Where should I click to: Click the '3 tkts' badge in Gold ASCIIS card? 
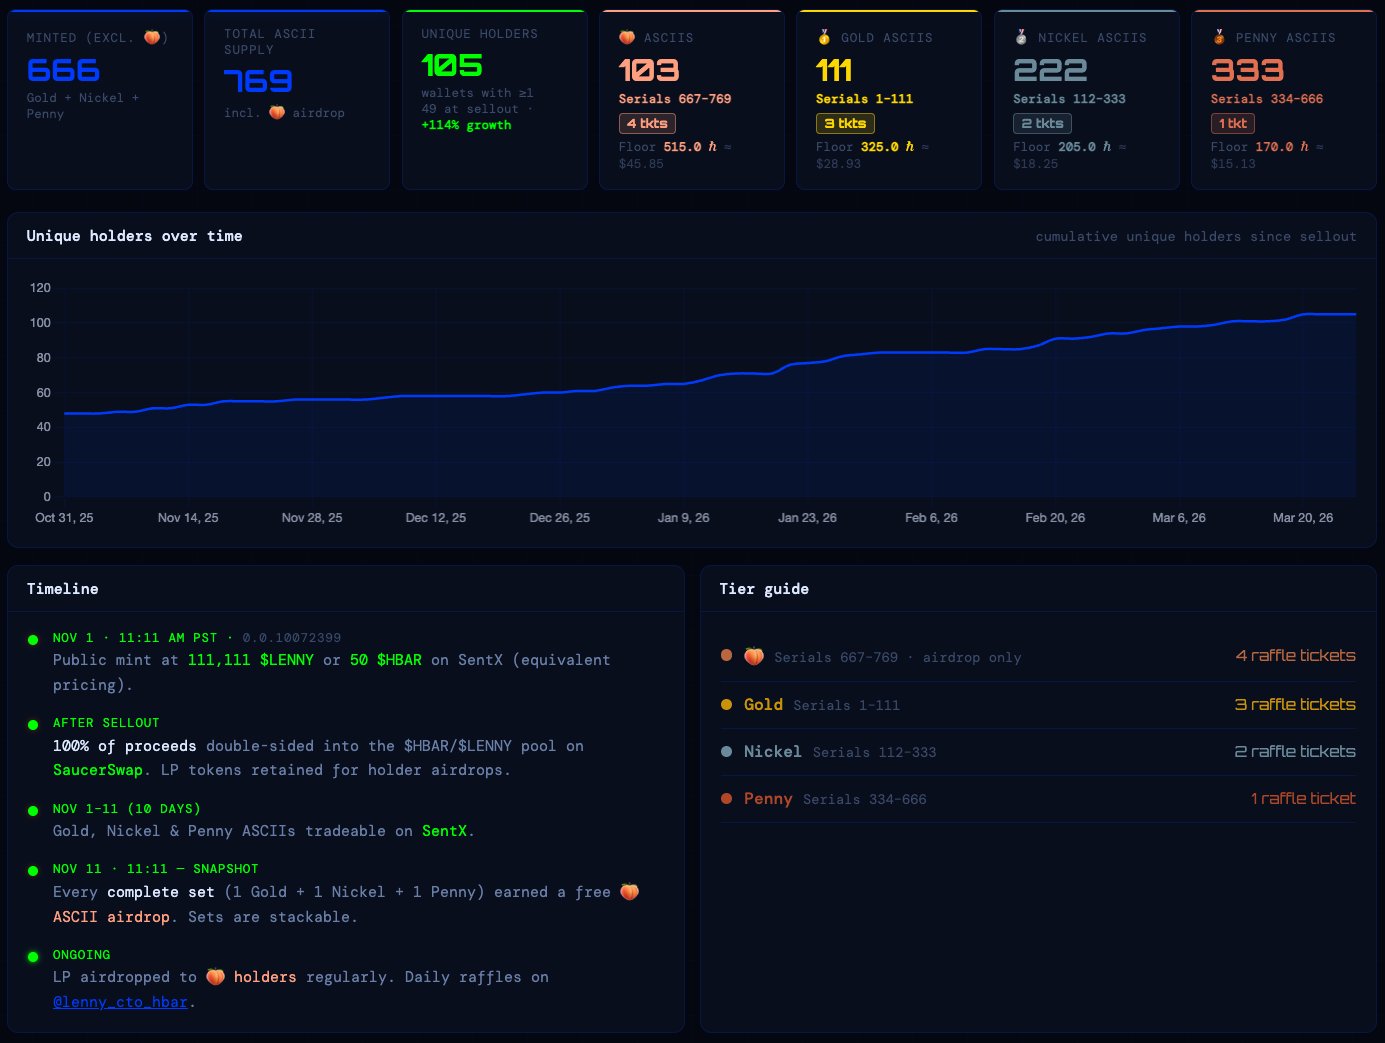845,124
